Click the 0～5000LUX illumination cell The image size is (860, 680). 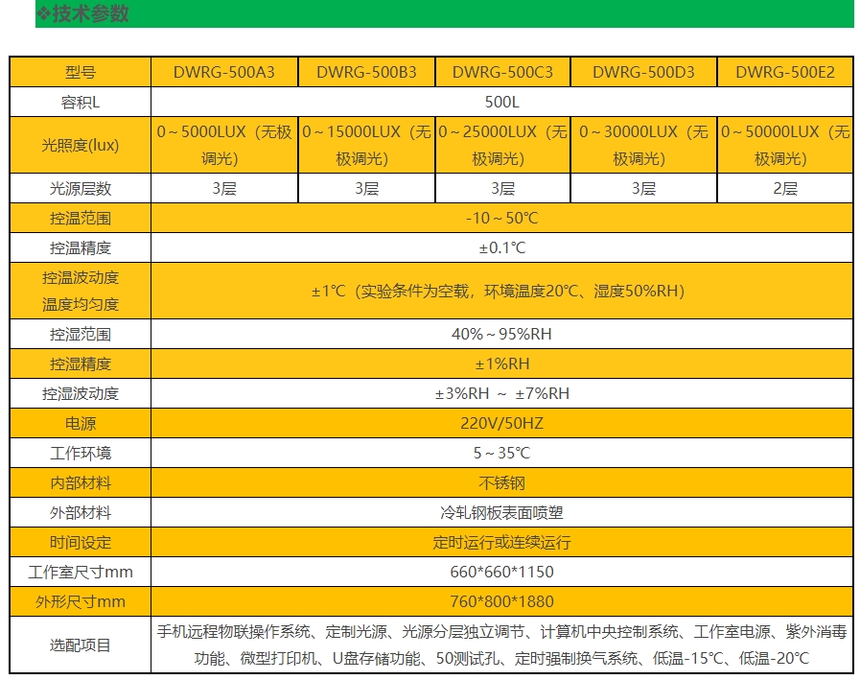224,145
